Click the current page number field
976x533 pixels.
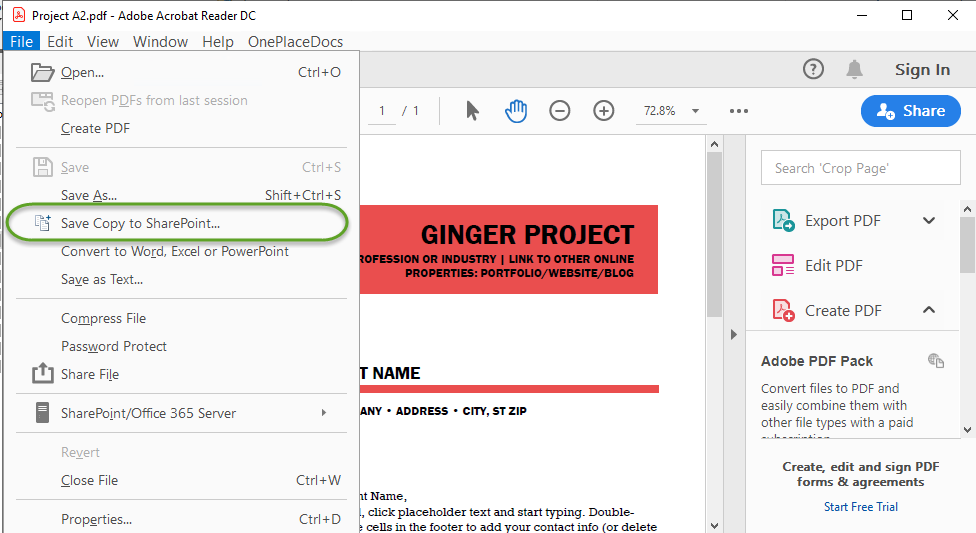(382, 111)
